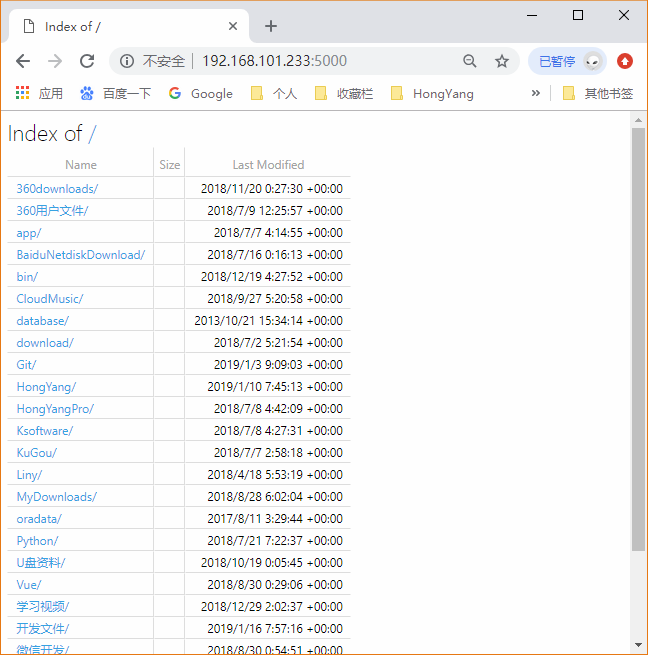648x655 pixels.
Task: Open the KuGou/ directory
Action: click(37, 453)
